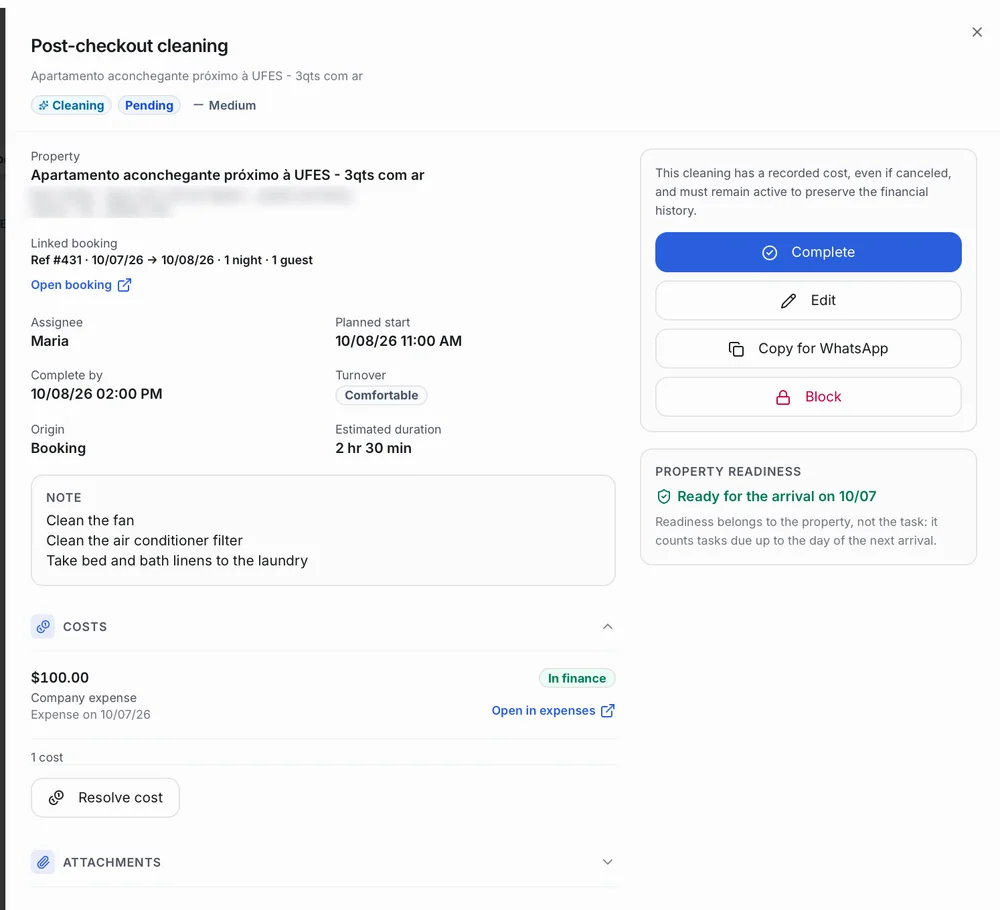1000x910 pixels.
Task: Click the Pending status badge
Action: 149,105
